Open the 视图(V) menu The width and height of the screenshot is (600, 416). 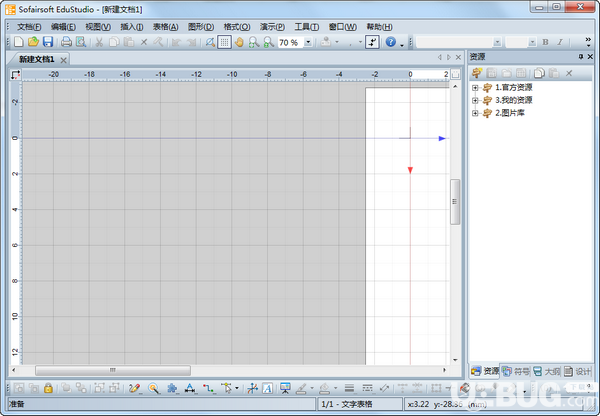98,27
